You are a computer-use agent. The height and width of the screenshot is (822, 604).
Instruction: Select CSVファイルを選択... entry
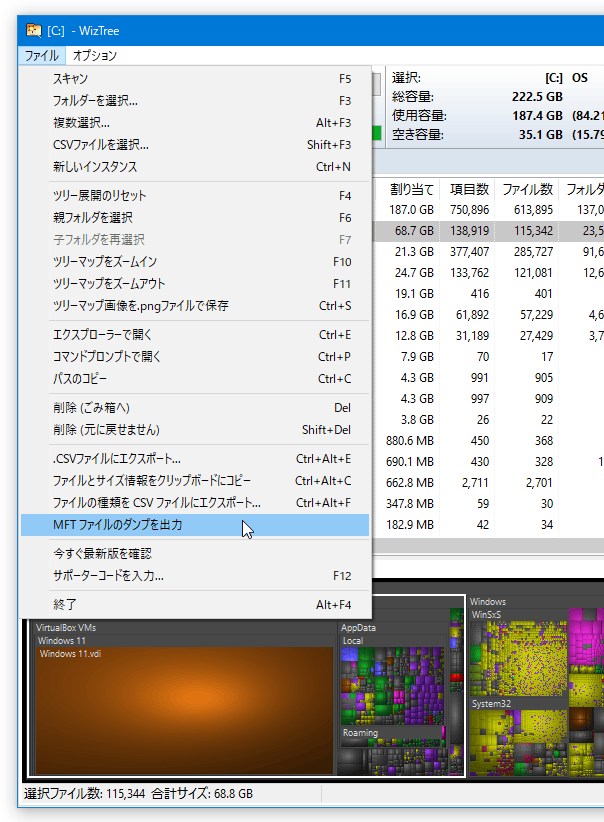coord(195,145)
